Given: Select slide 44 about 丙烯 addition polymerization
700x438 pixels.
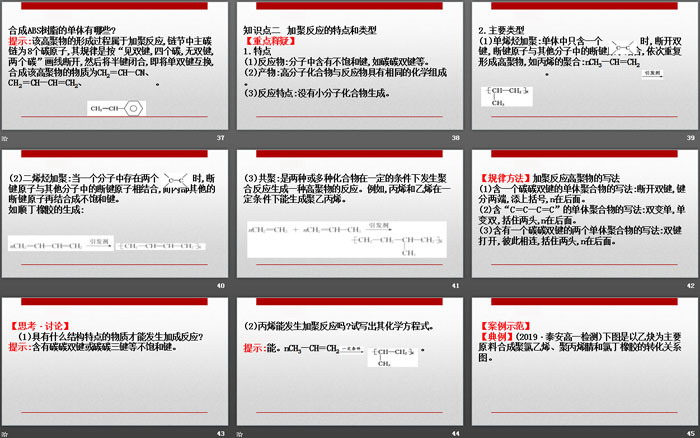Looking at the screenshot, I should click(350, 357).
